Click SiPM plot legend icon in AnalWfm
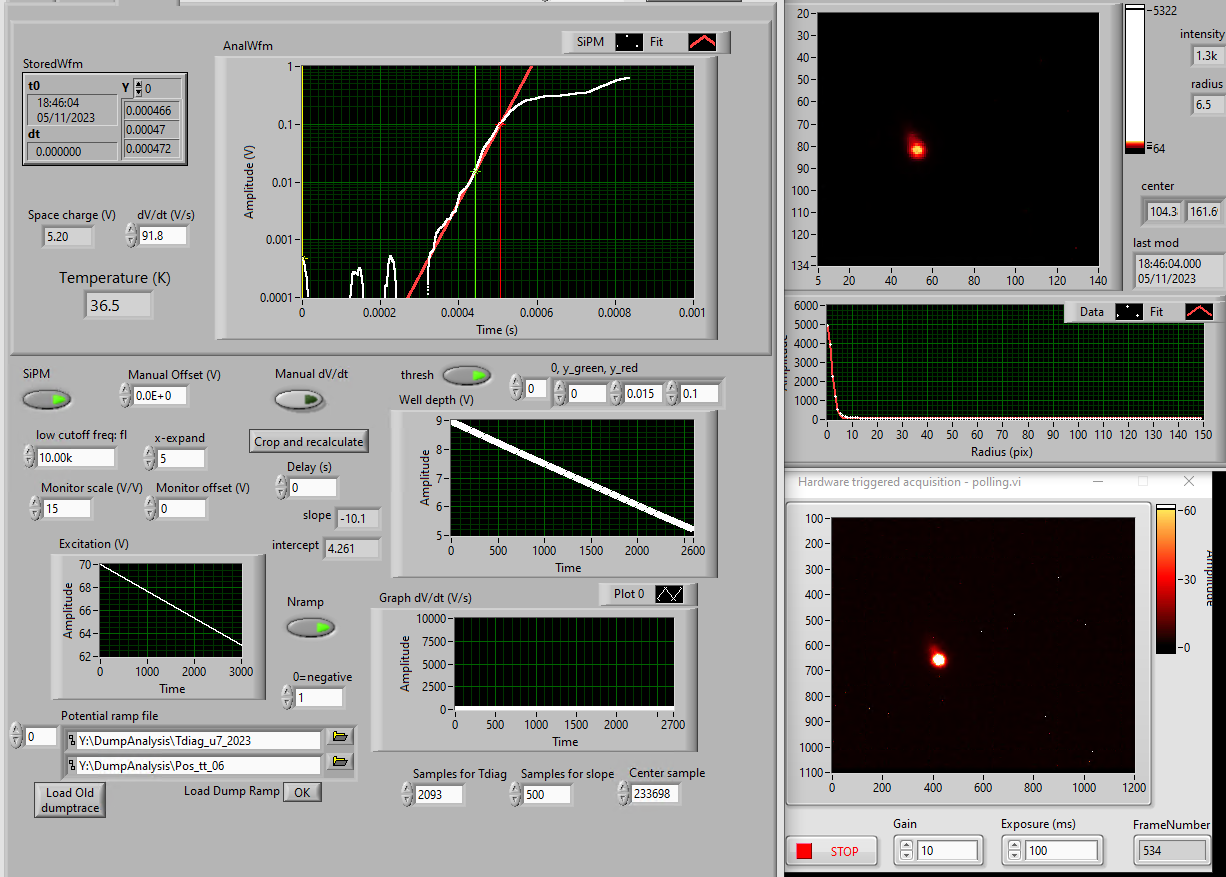This screenshot has width=1226, height=877. click(628, 42)
